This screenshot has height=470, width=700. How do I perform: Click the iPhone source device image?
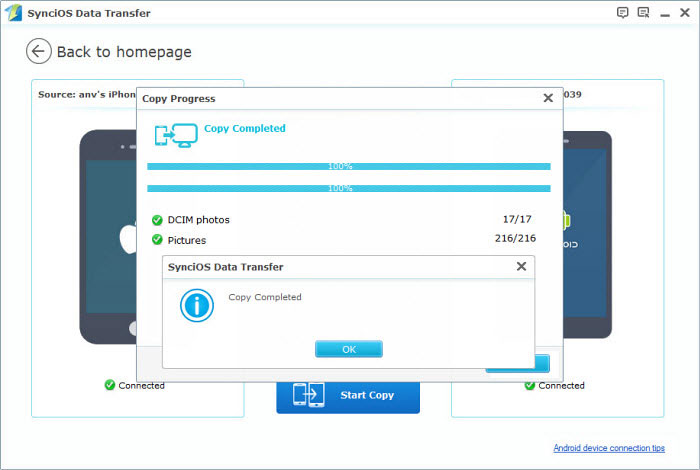(x=108, y=237)
